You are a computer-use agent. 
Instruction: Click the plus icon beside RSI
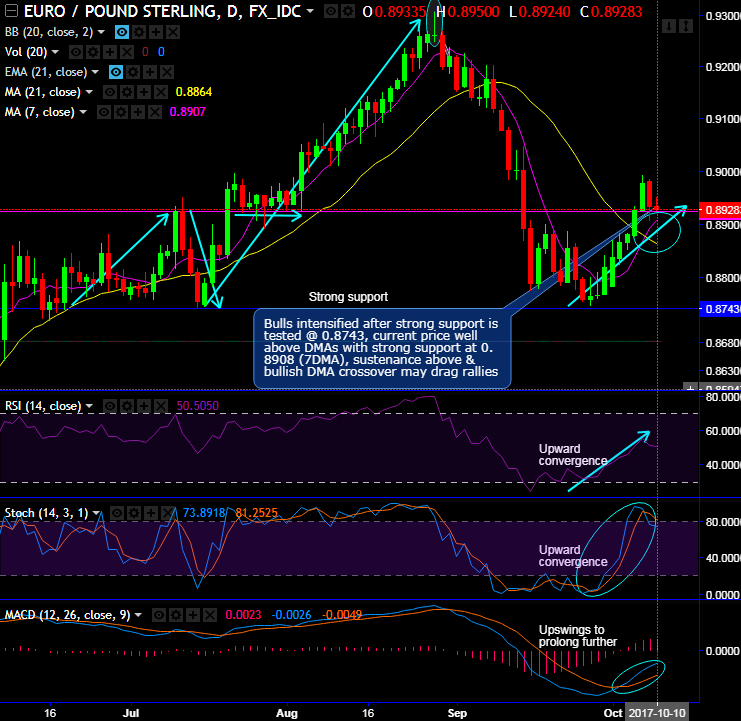tap(144, 406)
